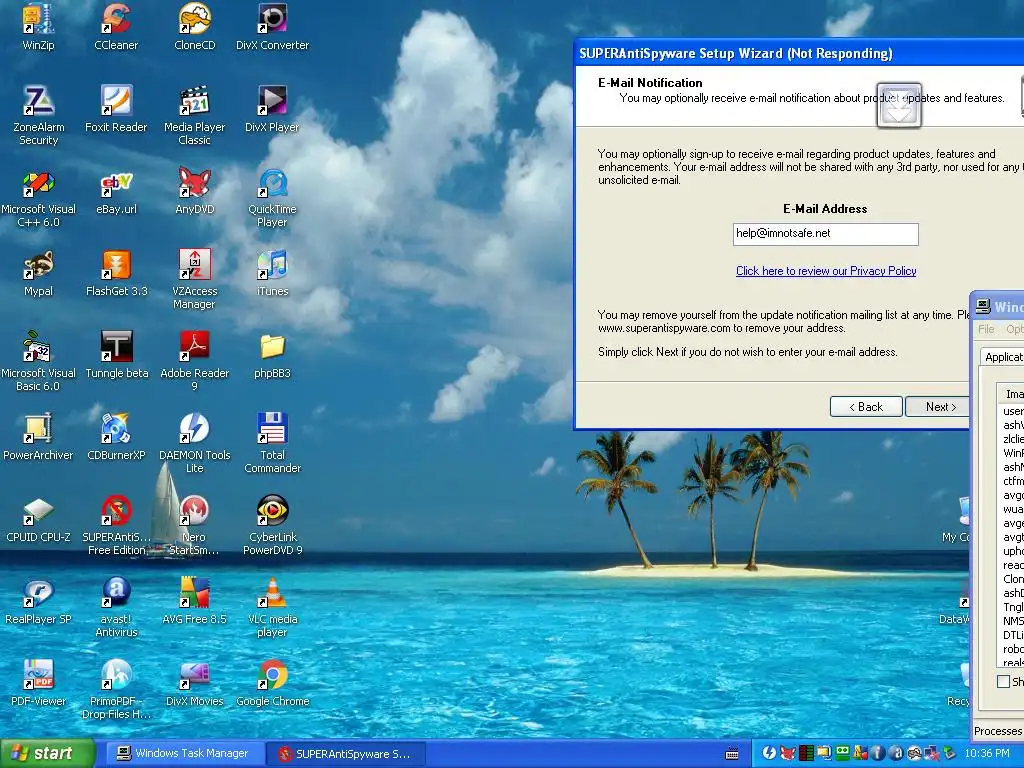
Task: Open File menu in Task Manager
Action: point(986,329)
